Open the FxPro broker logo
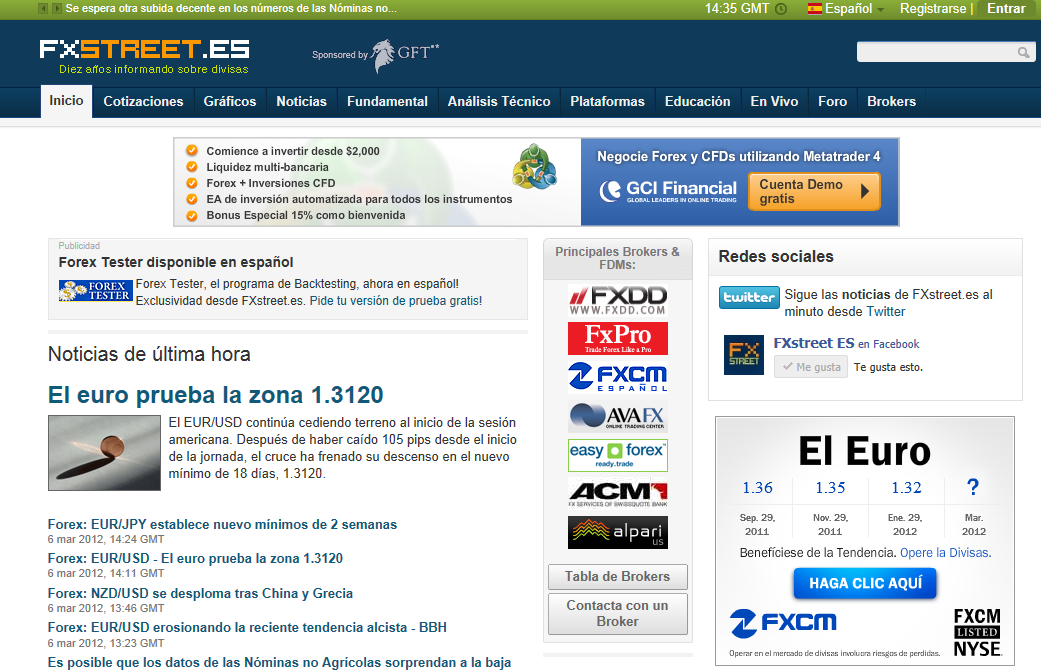 click(617, 338)
